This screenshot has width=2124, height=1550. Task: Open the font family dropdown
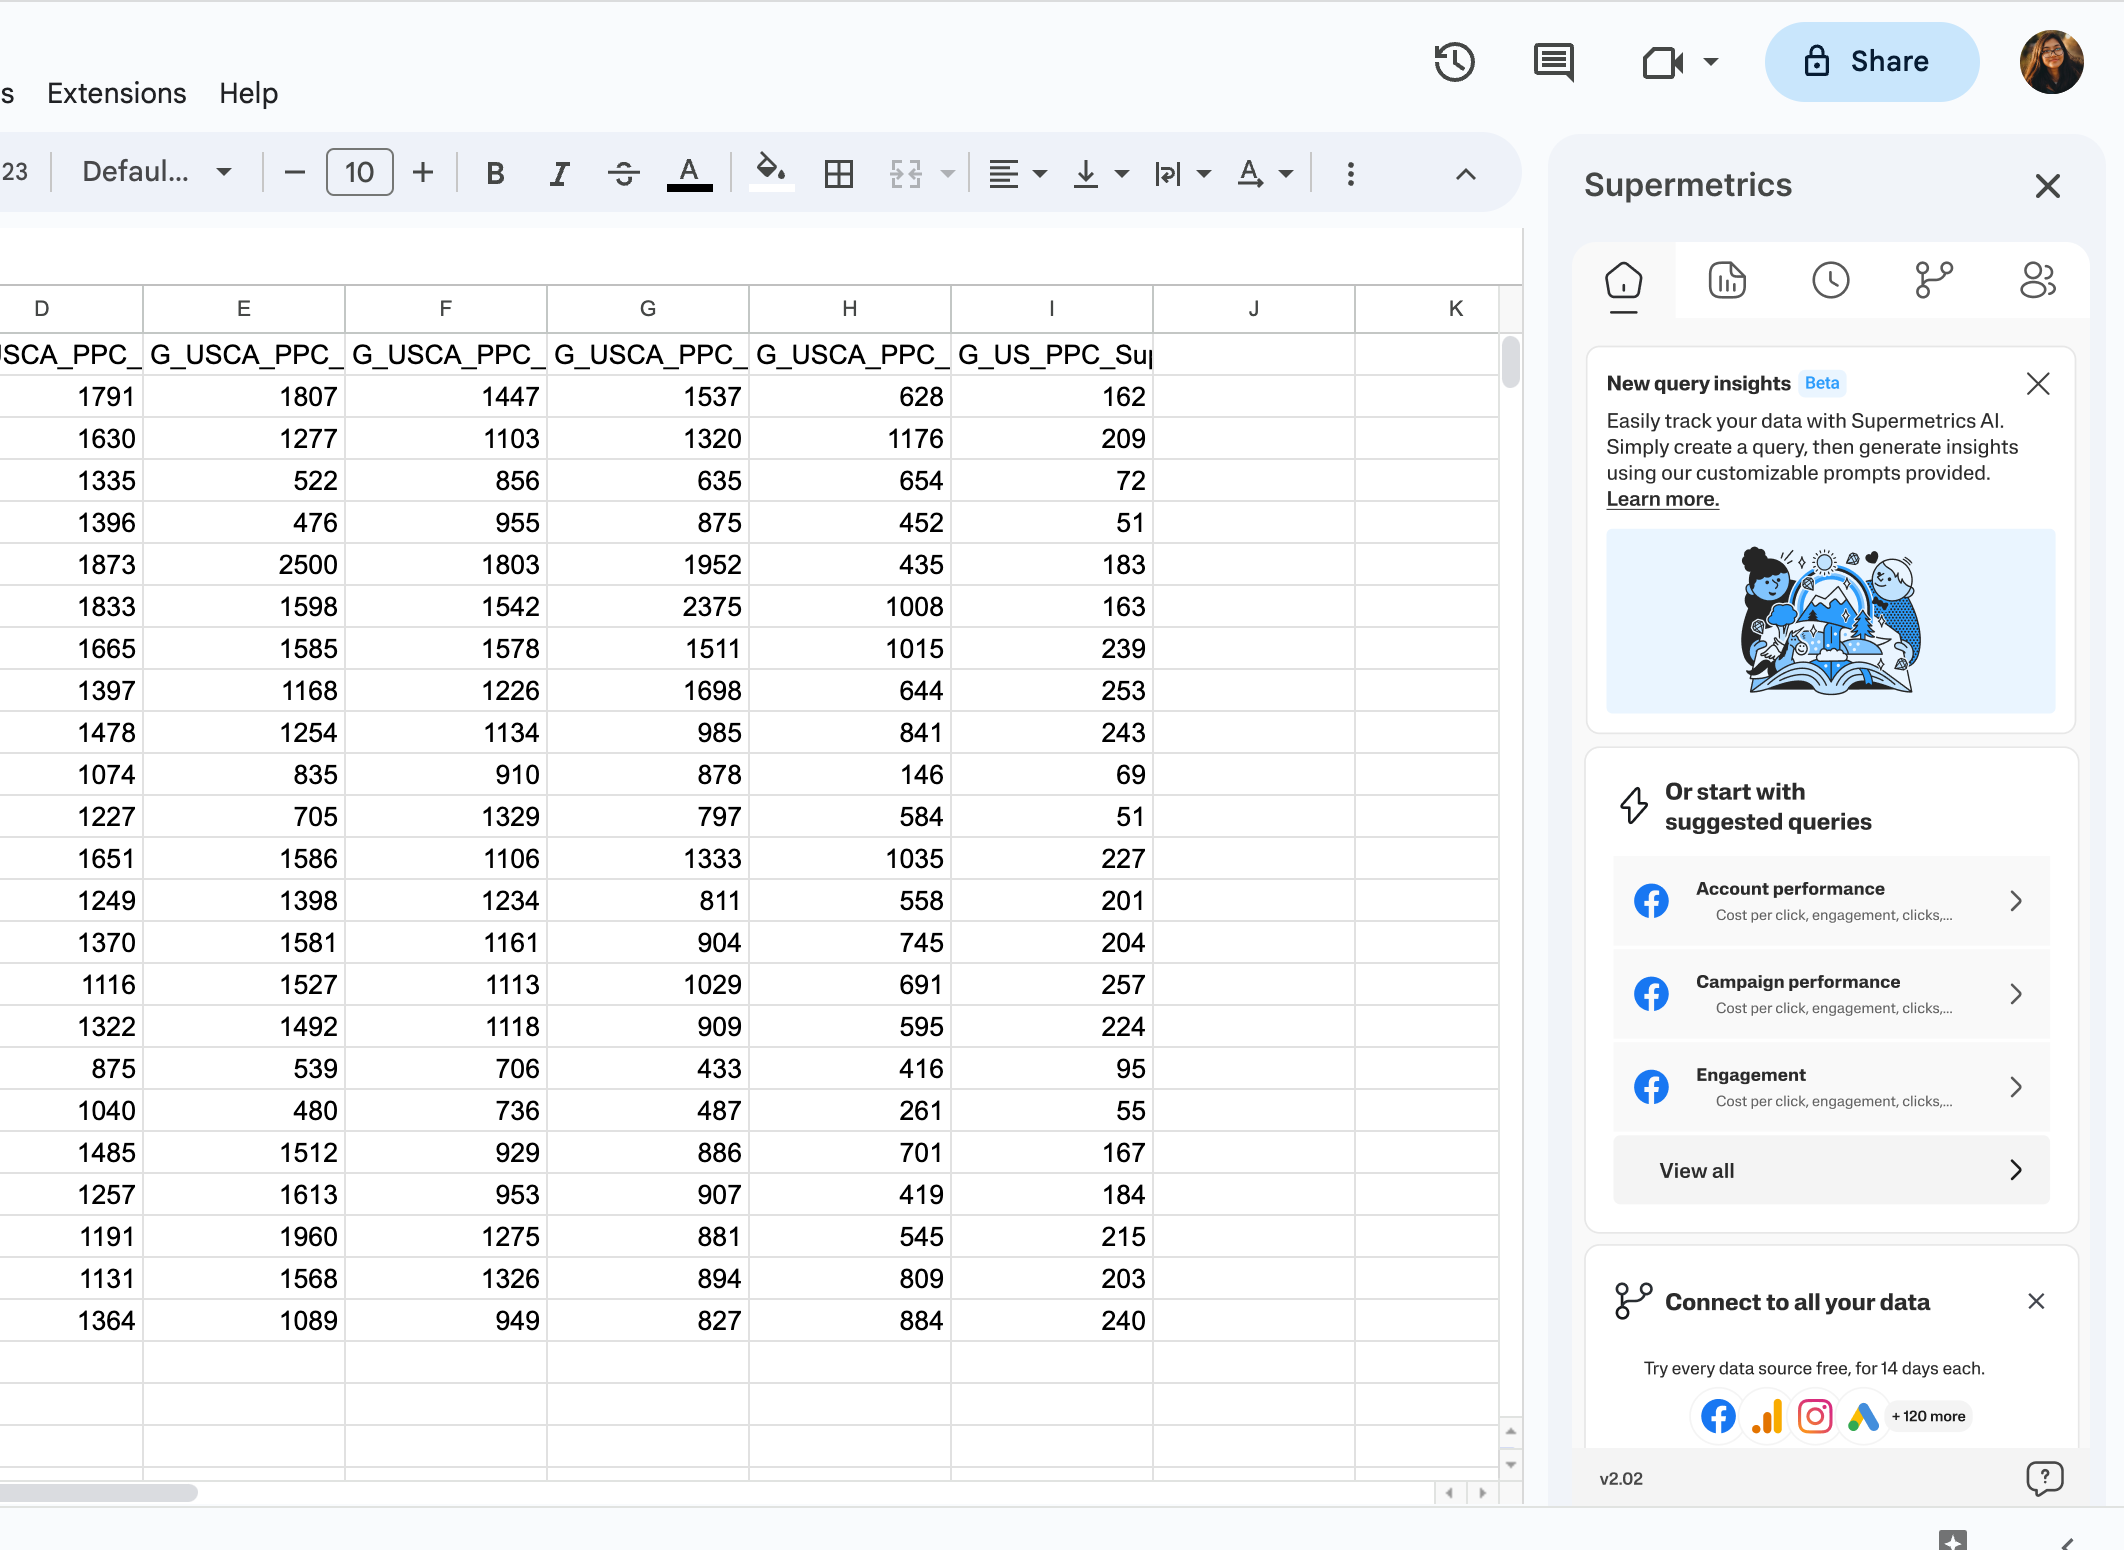coord(157,172)
